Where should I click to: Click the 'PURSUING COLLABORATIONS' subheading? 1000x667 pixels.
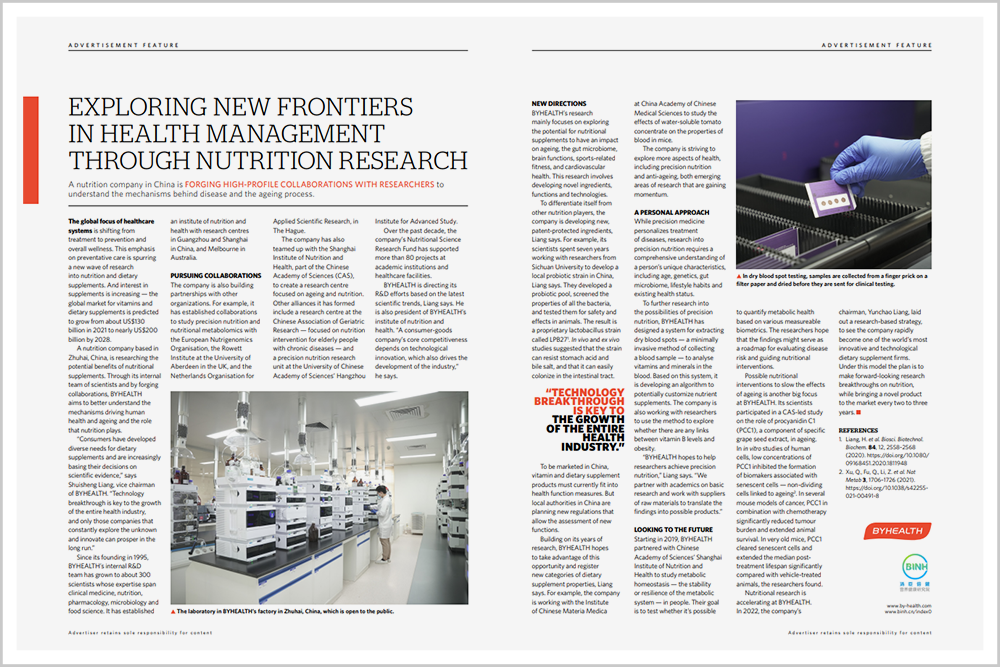[216, 275]
